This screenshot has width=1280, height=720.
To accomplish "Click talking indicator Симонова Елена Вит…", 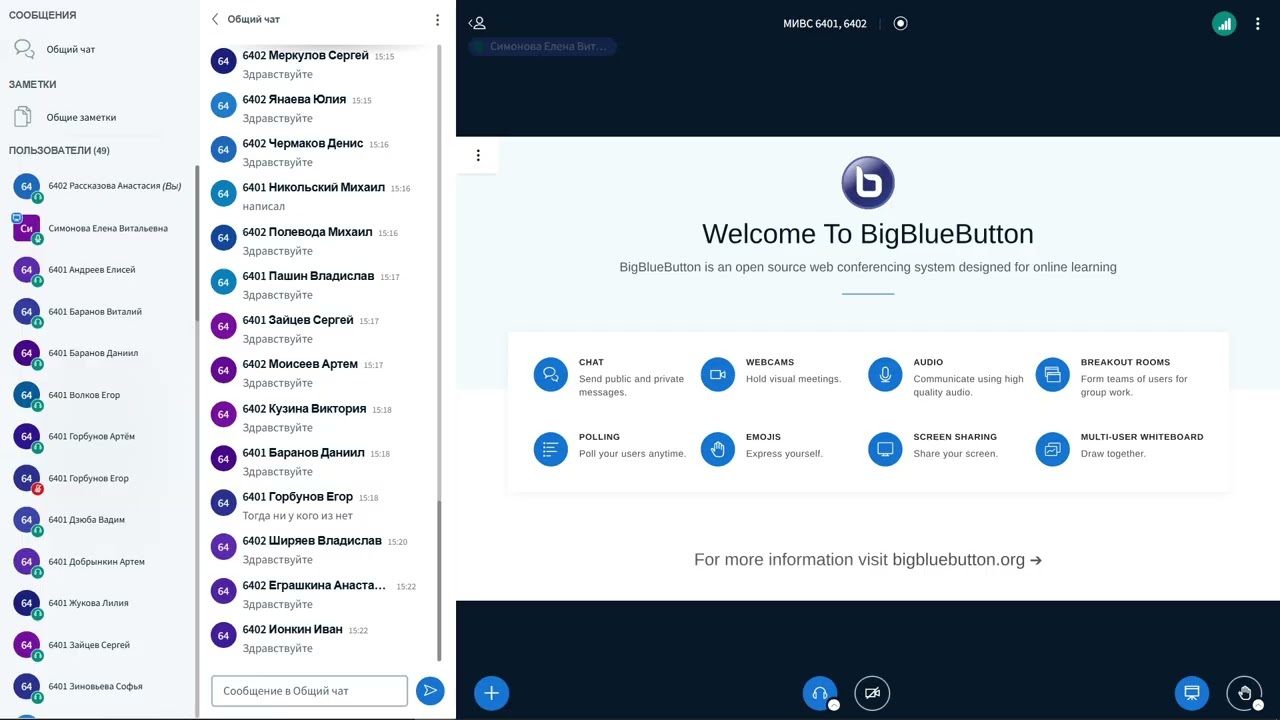I will (x=543, y=46).
